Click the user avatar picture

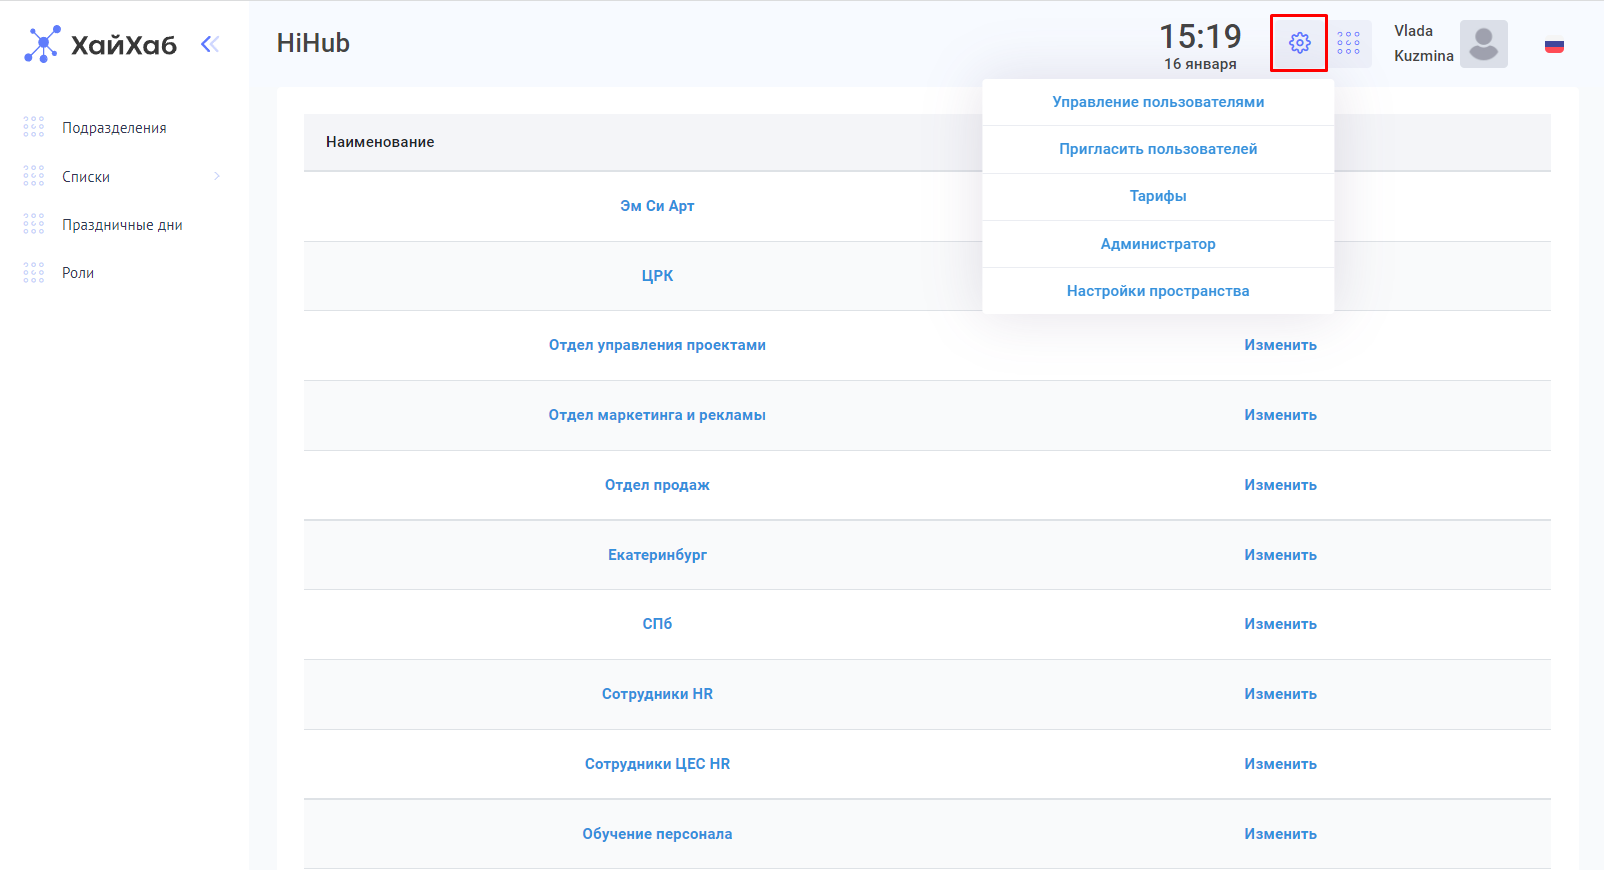pyautogui.click(x=1483, y=44)
